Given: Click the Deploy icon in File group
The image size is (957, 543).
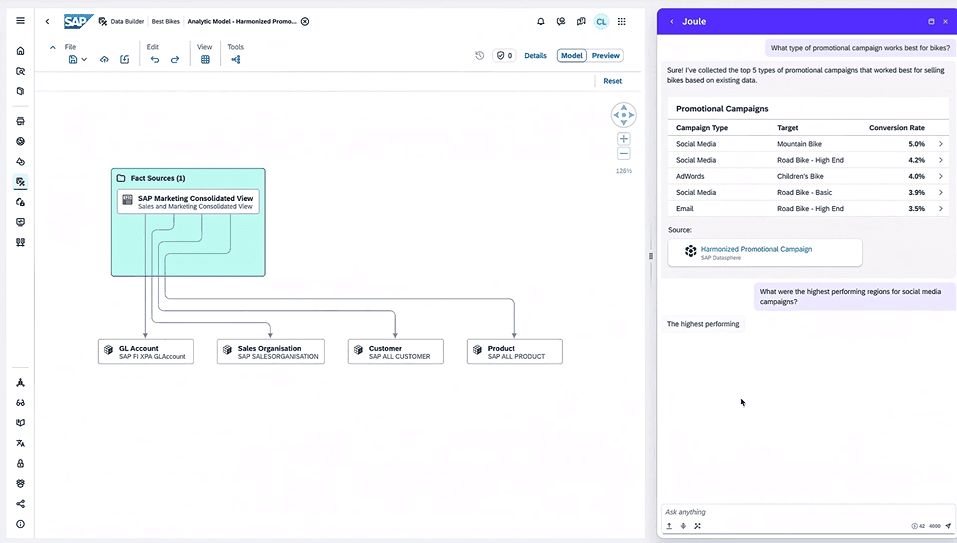Looking at the screenshot, I should pyautogui.click(x=104, y=59).
